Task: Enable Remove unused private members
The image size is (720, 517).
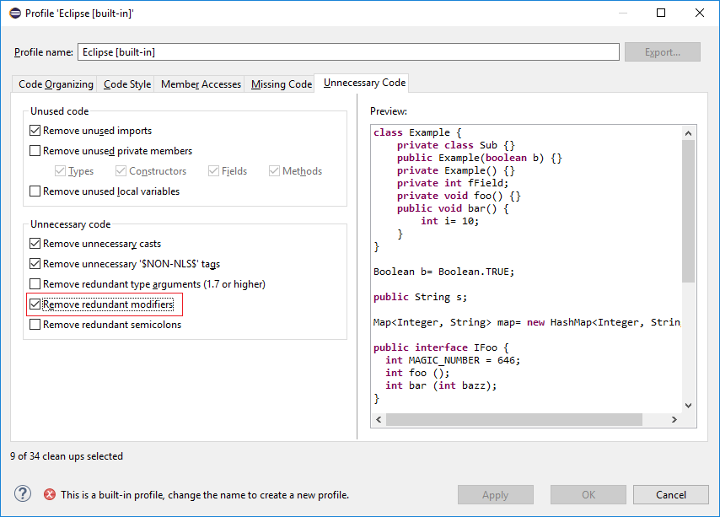Action: click(x=36, y=151)
